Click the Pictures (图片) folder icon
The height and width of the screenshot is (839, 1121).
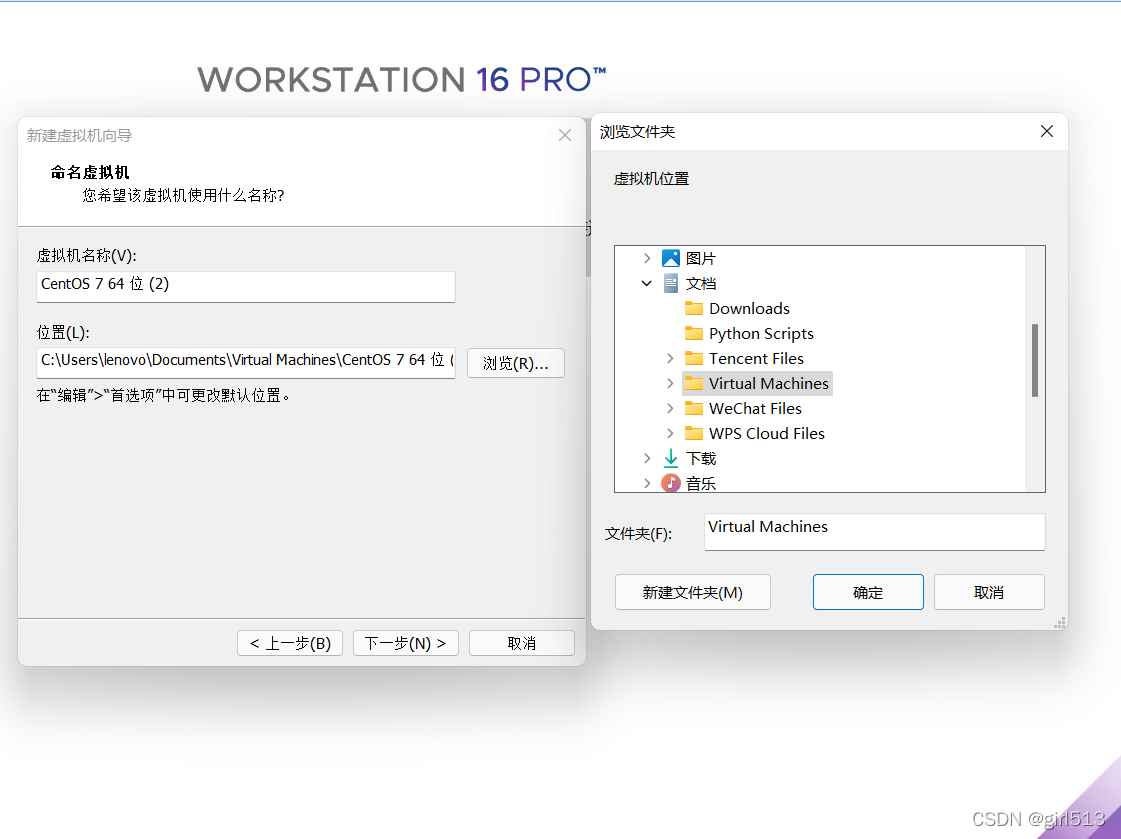671,258
